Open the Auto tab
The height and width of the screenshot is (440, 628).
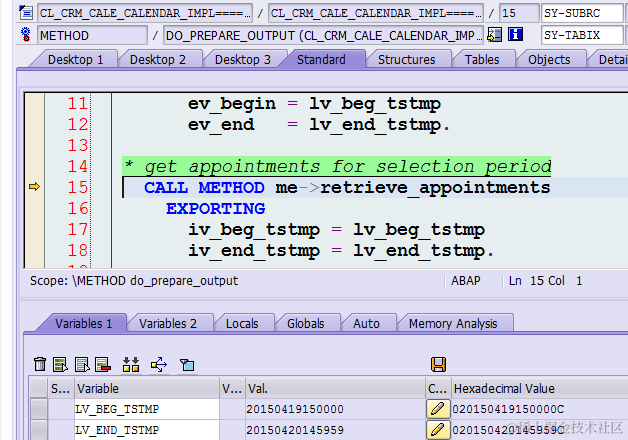[x=366, y=323]
